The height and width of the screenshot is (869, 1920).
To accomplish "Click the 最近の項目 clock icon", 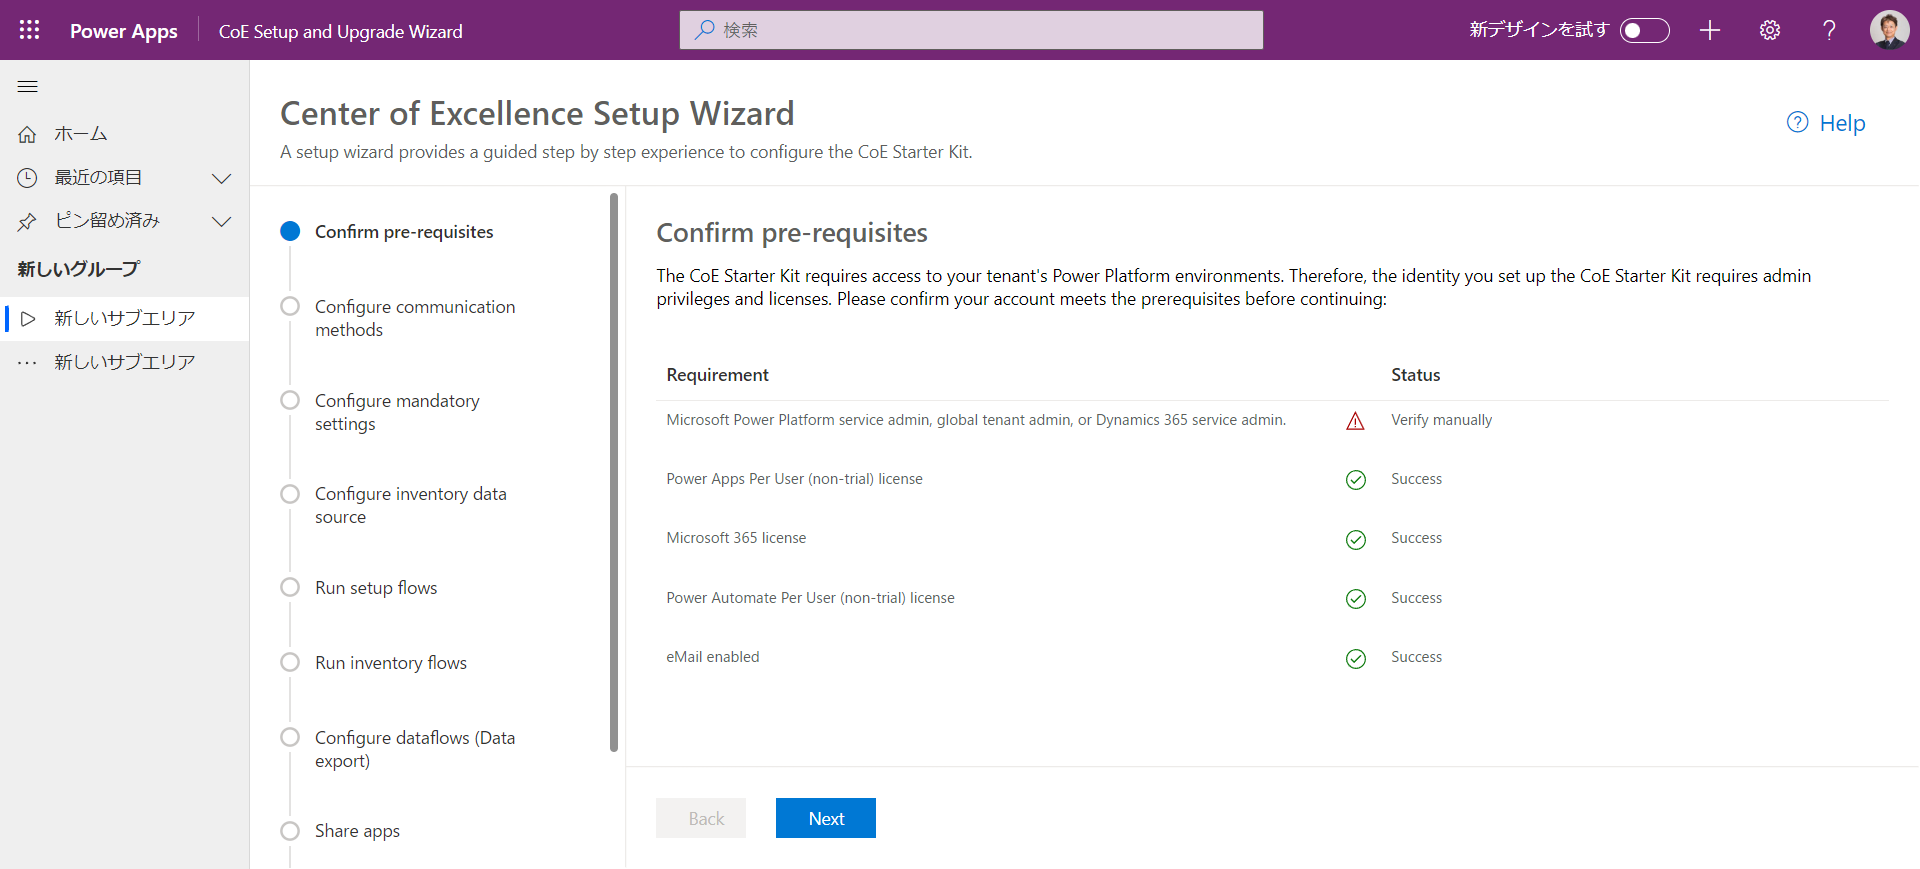I will [x=27, y=178].
